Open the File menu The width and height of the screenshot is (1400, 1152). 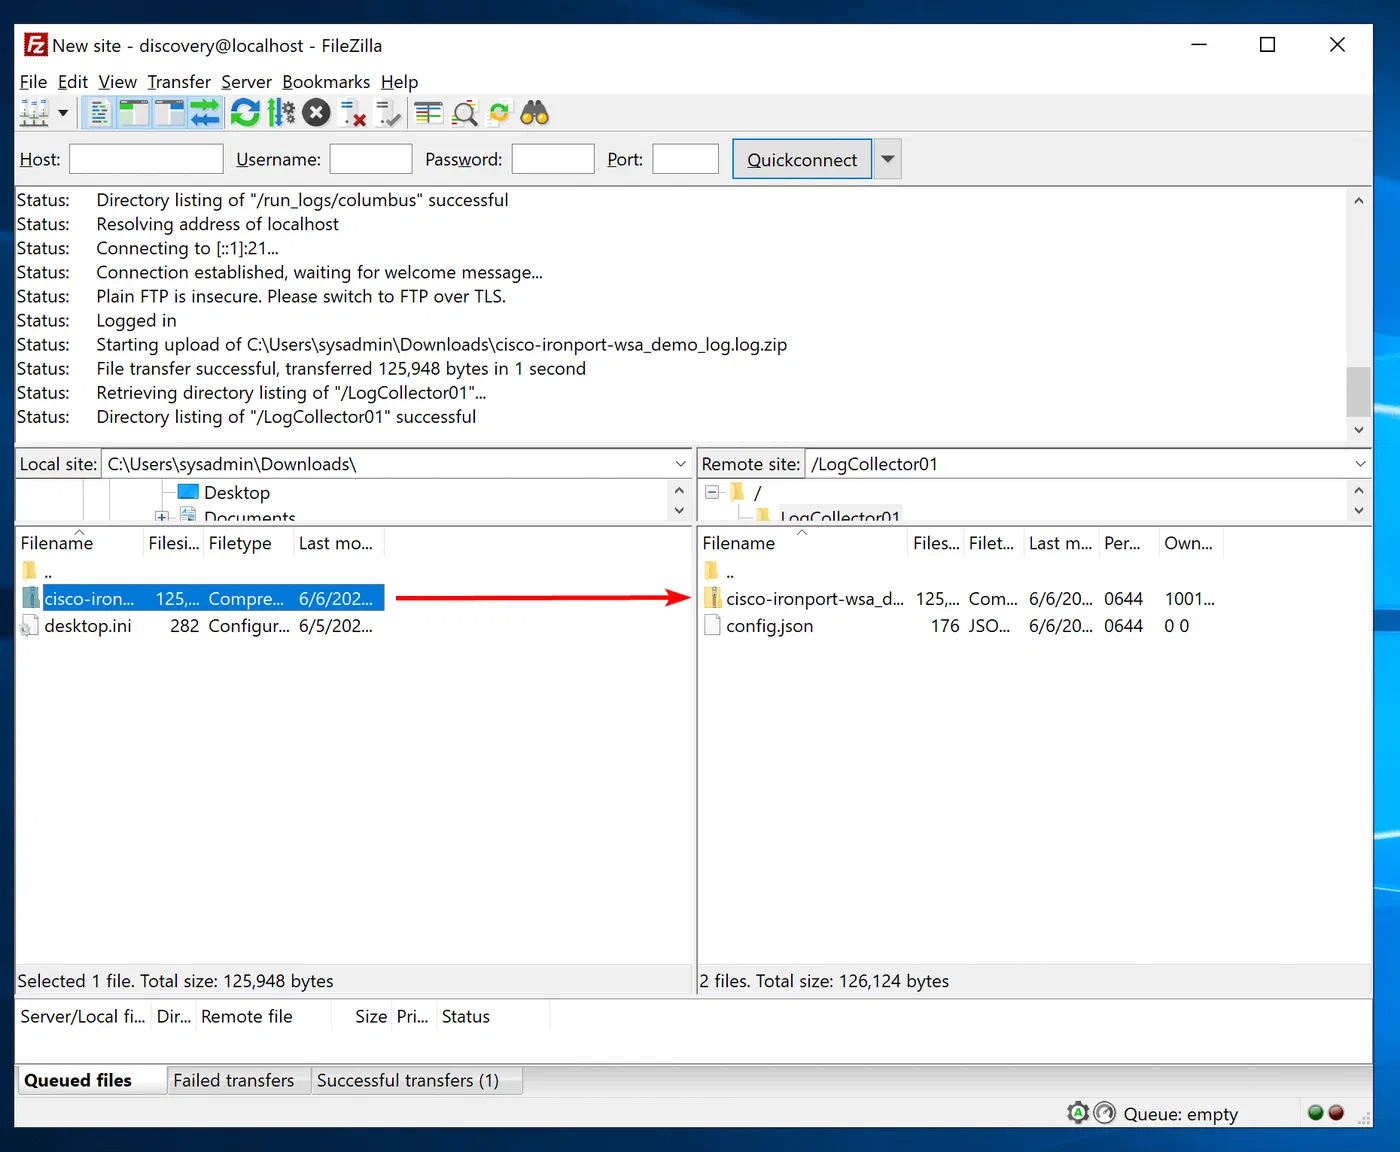tap(33, 82)
